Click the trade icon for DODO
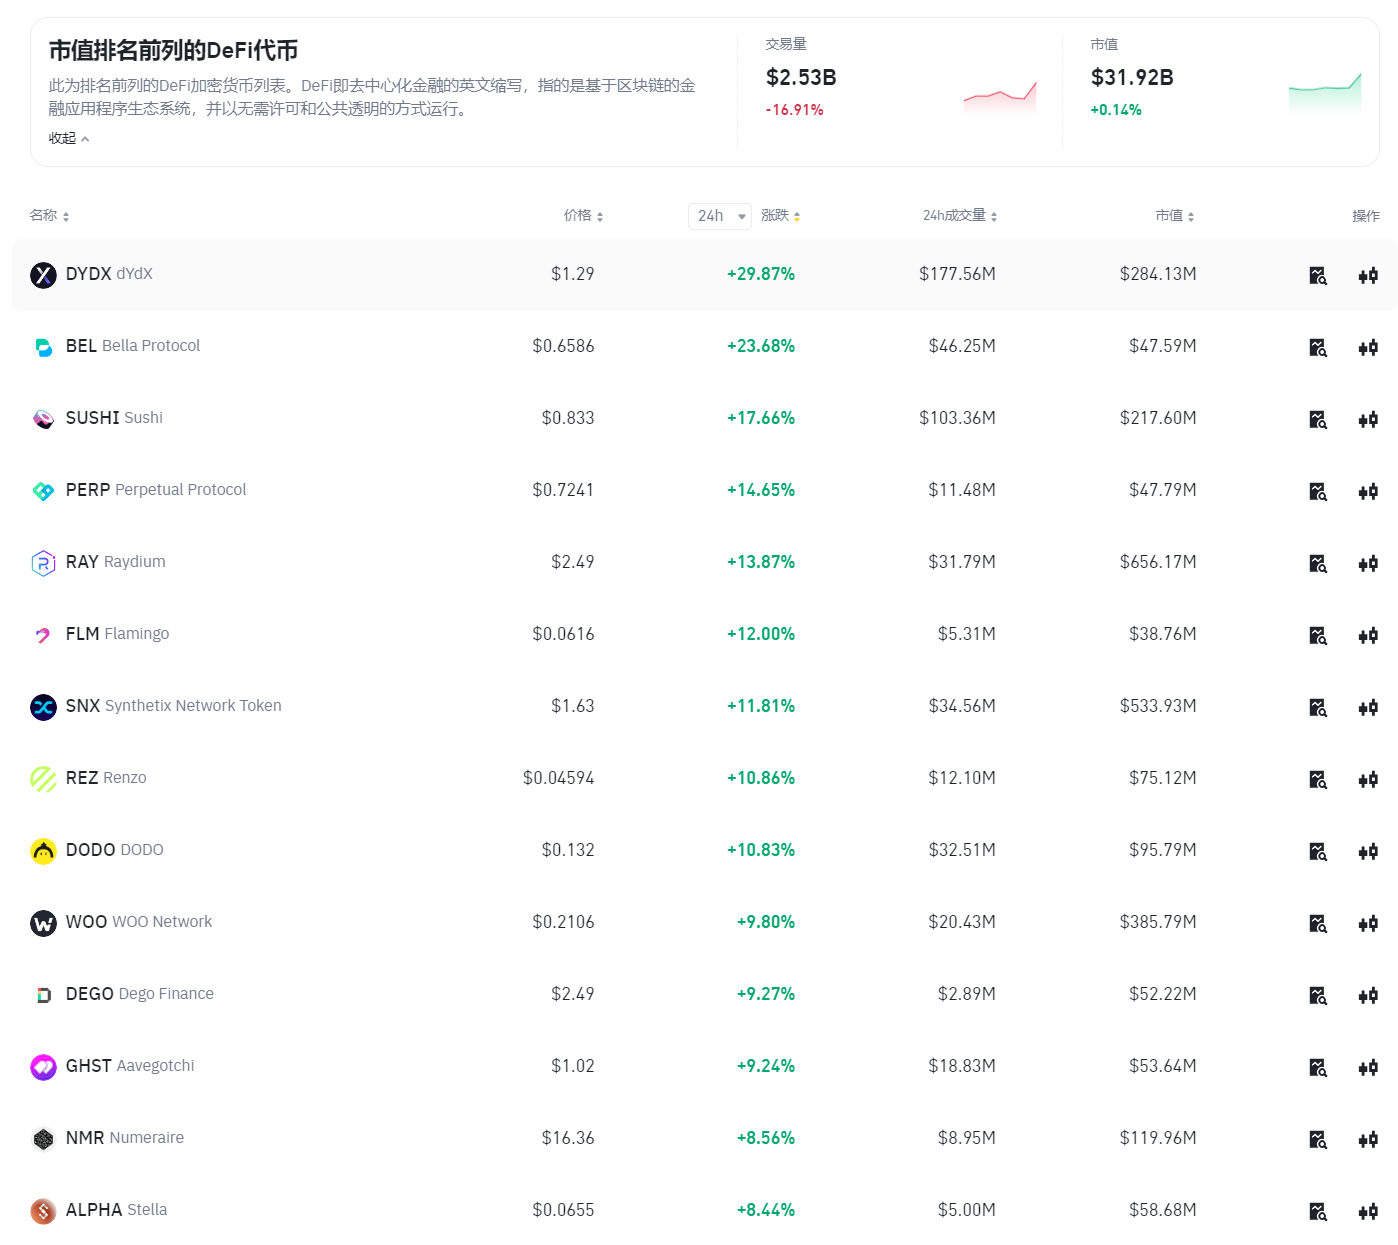 click(1368, 851)
